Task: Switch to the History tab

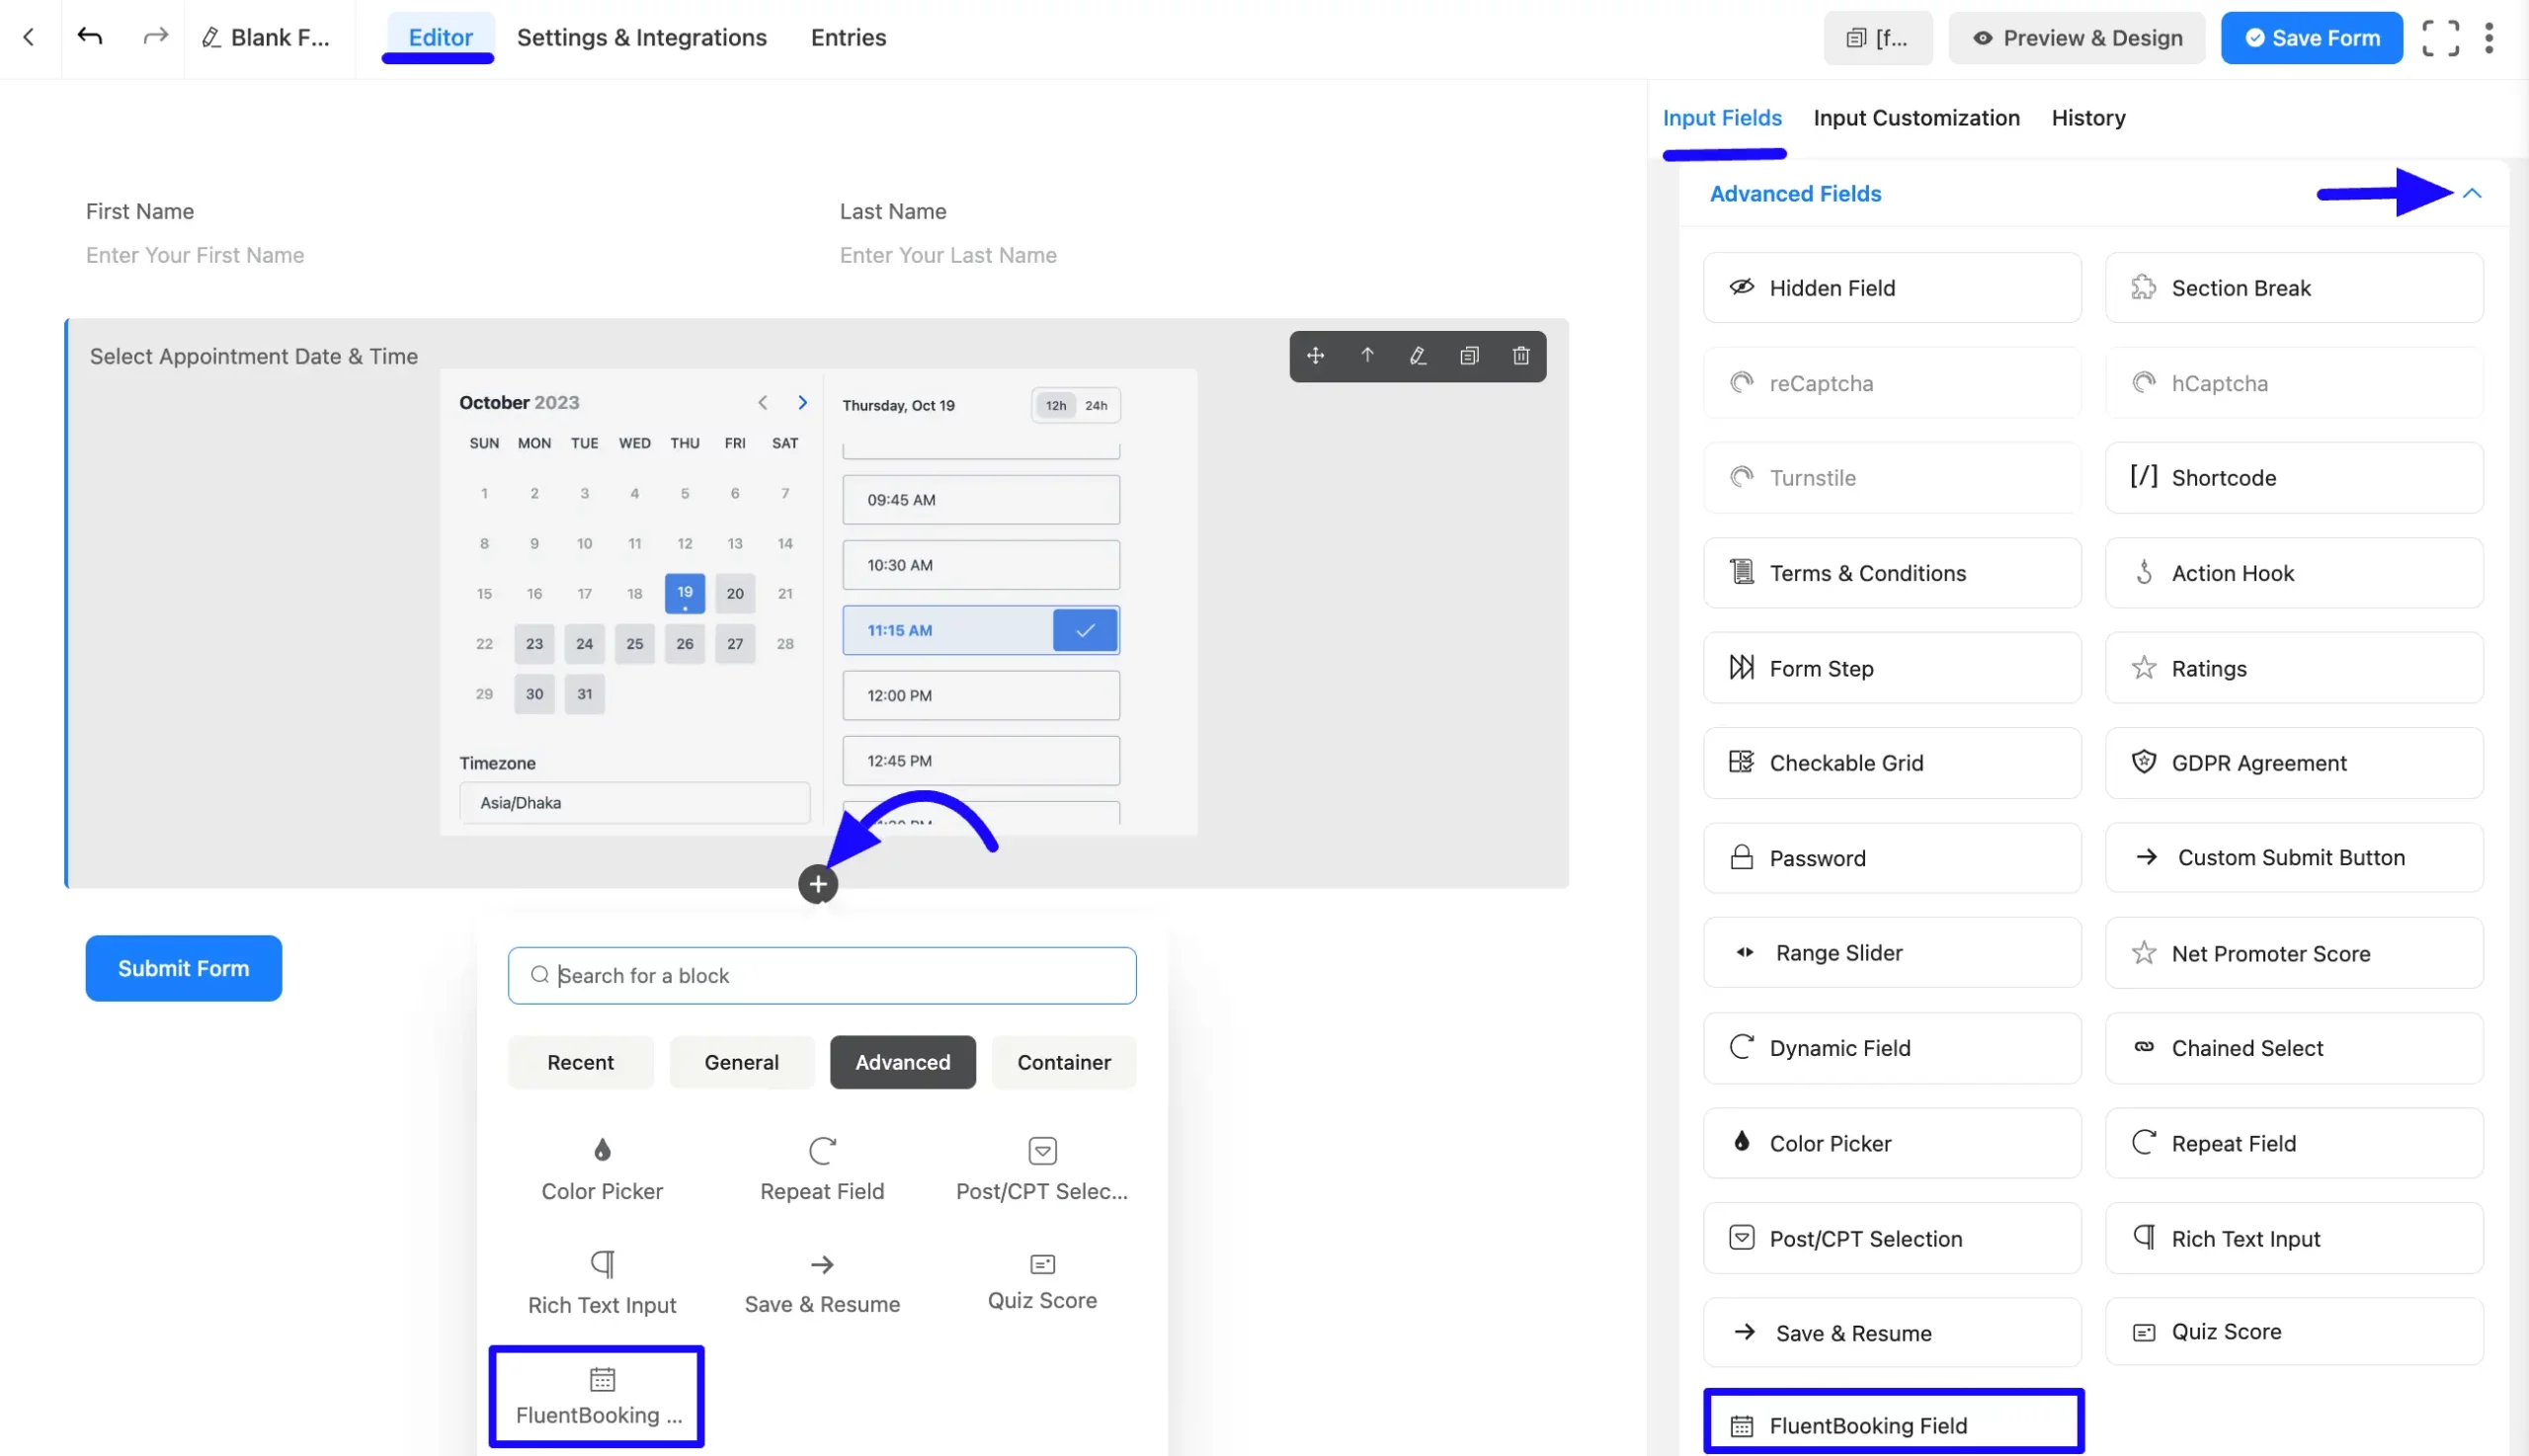Action: 2088,118
